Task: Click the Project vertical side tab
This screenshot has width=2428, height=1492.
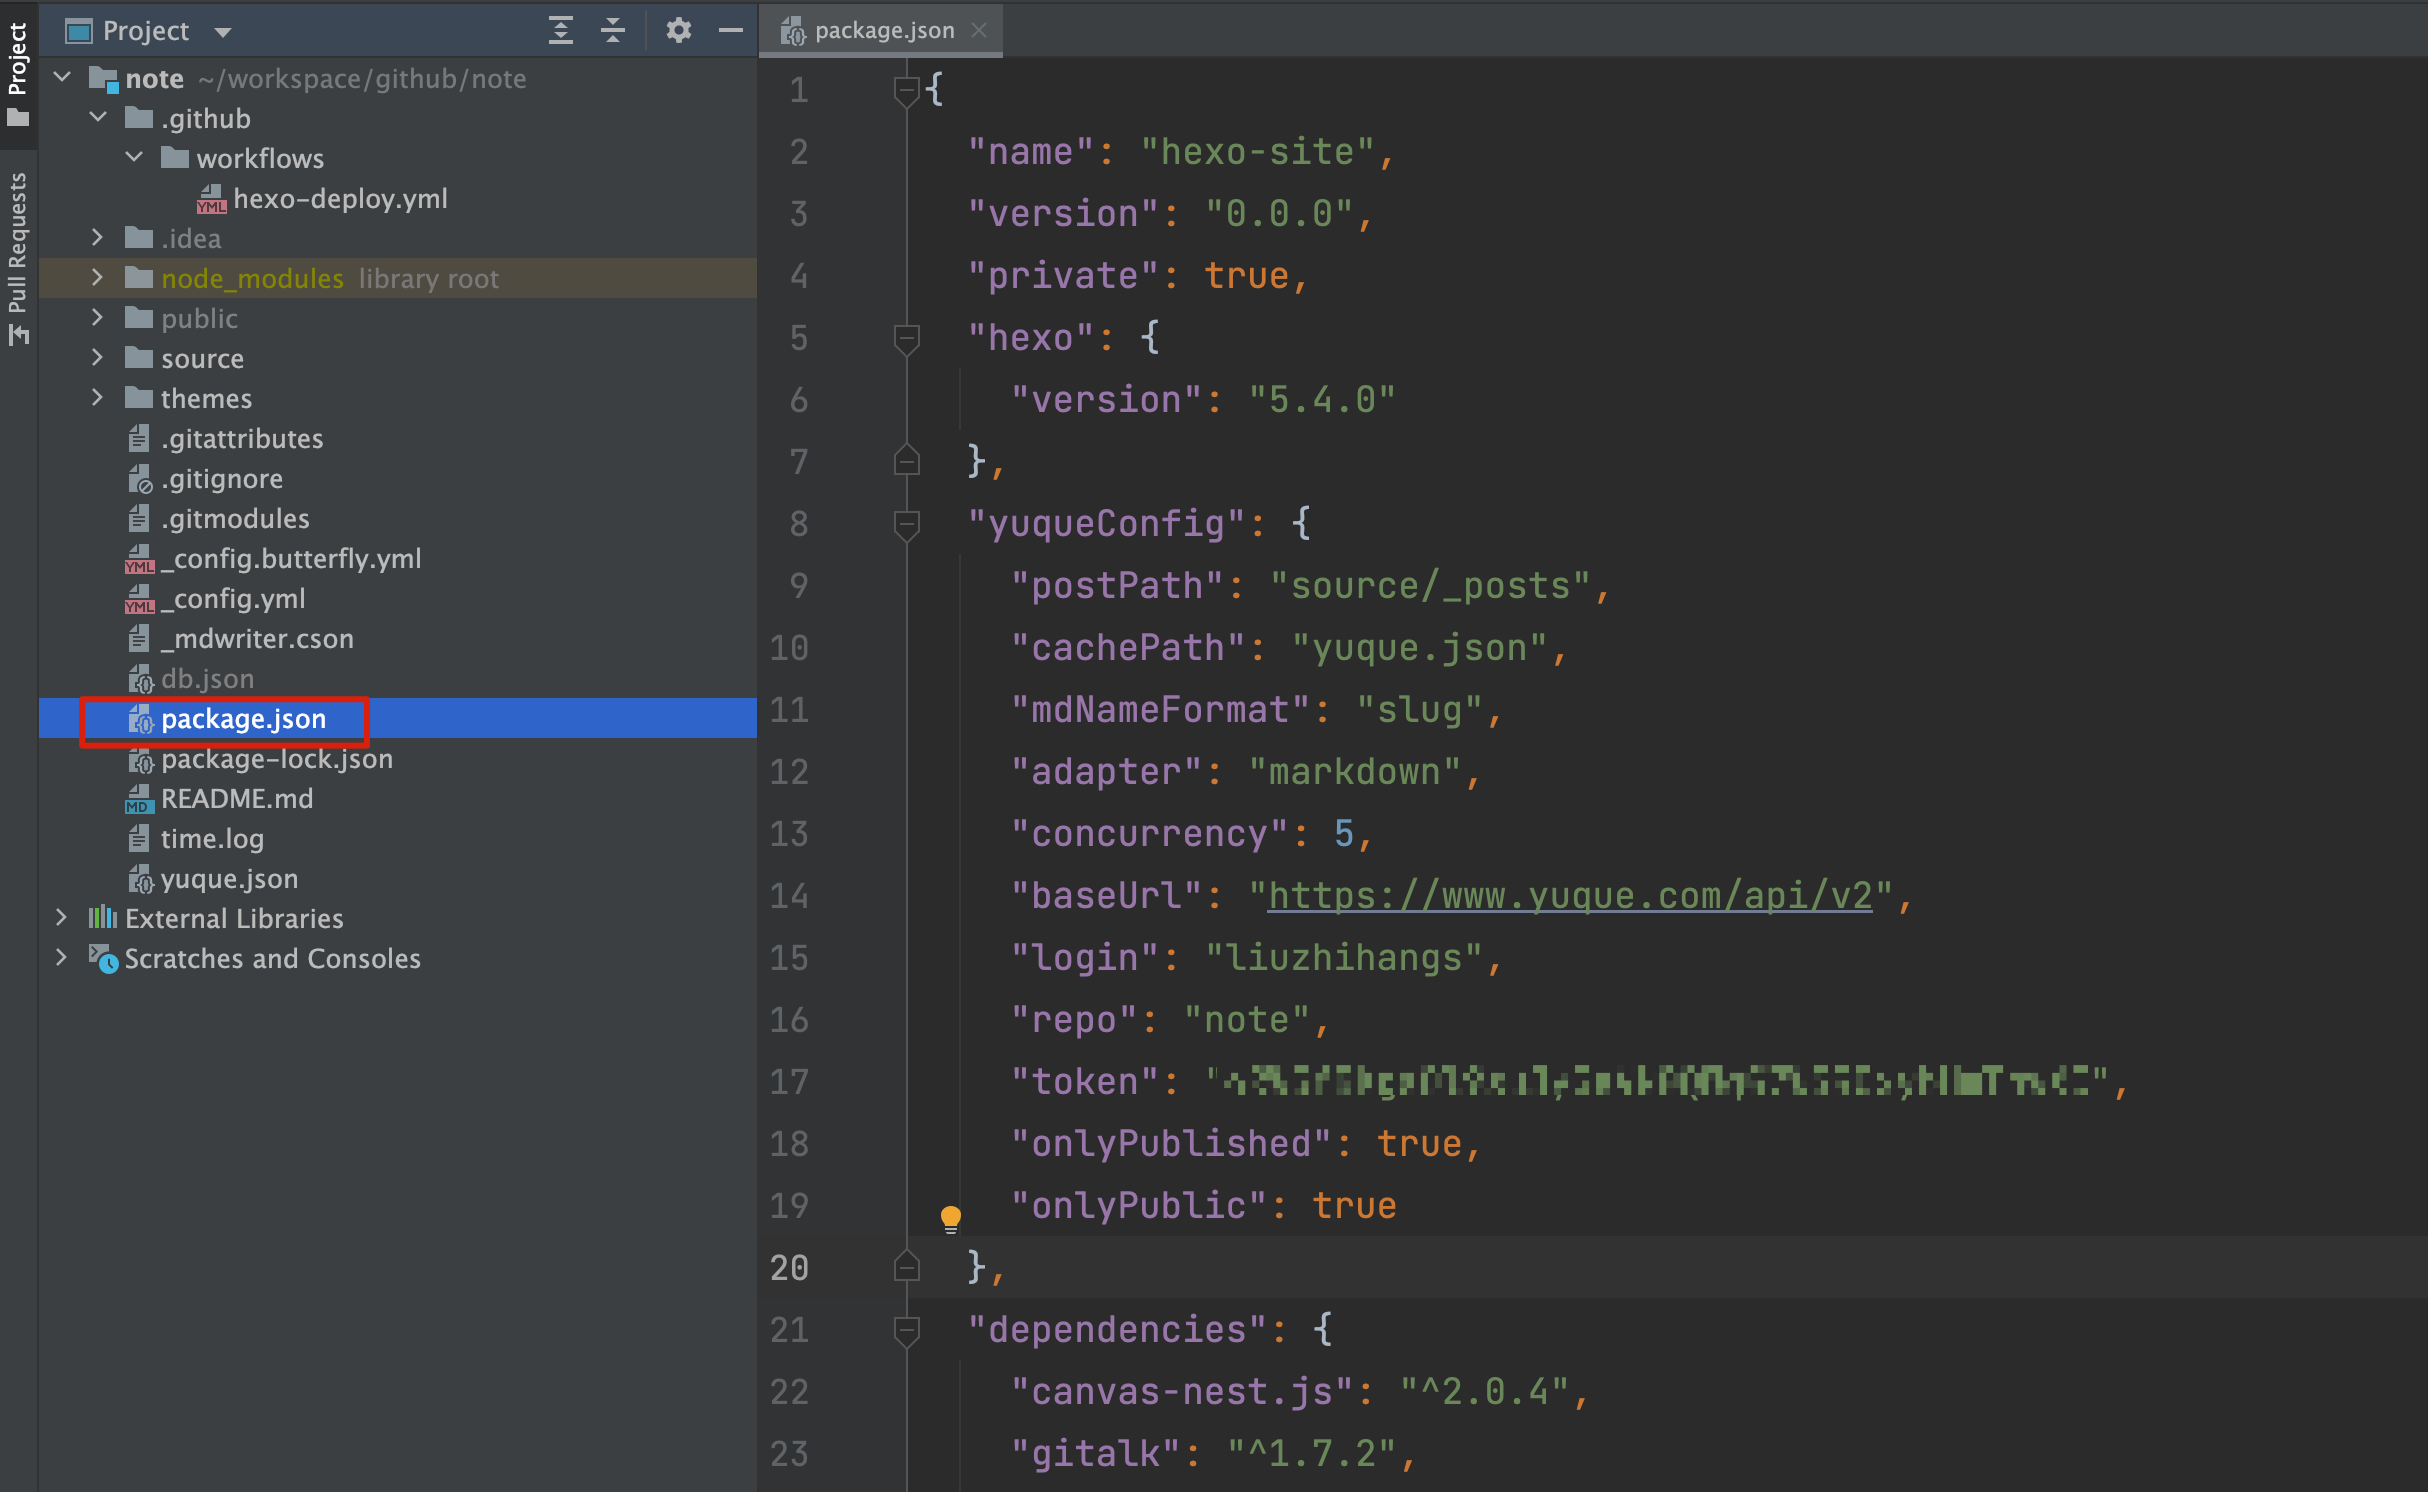Action: pos(17,60)
